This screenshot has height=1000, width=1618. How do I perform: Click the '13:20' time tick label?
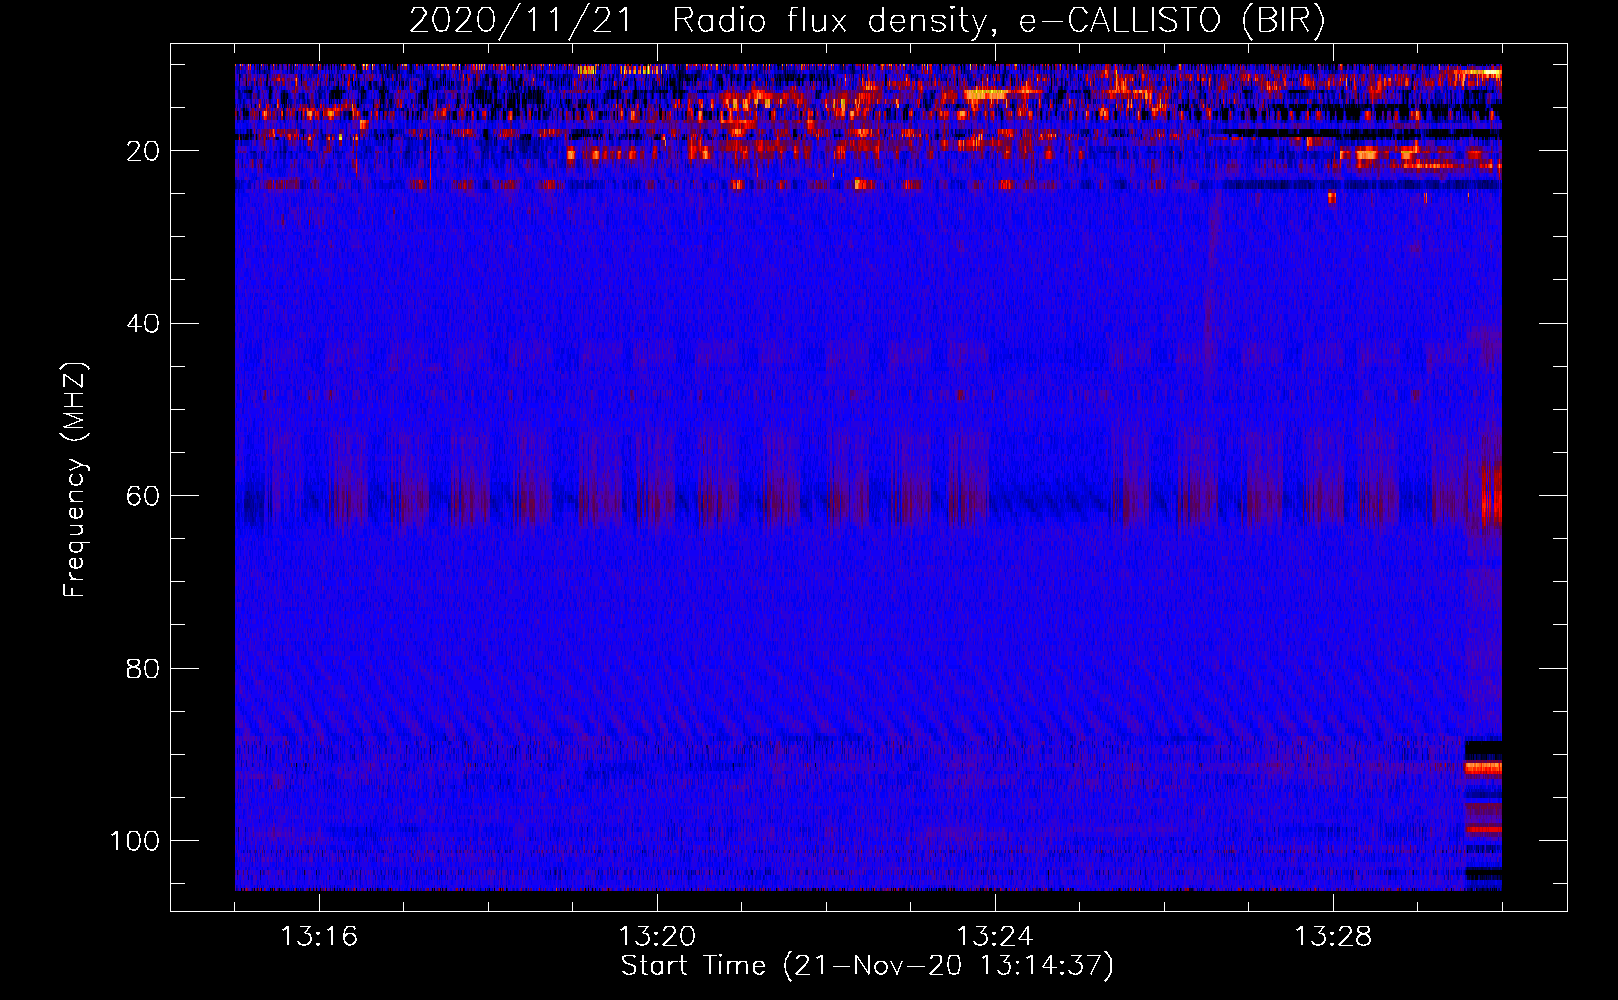point(657,937)
